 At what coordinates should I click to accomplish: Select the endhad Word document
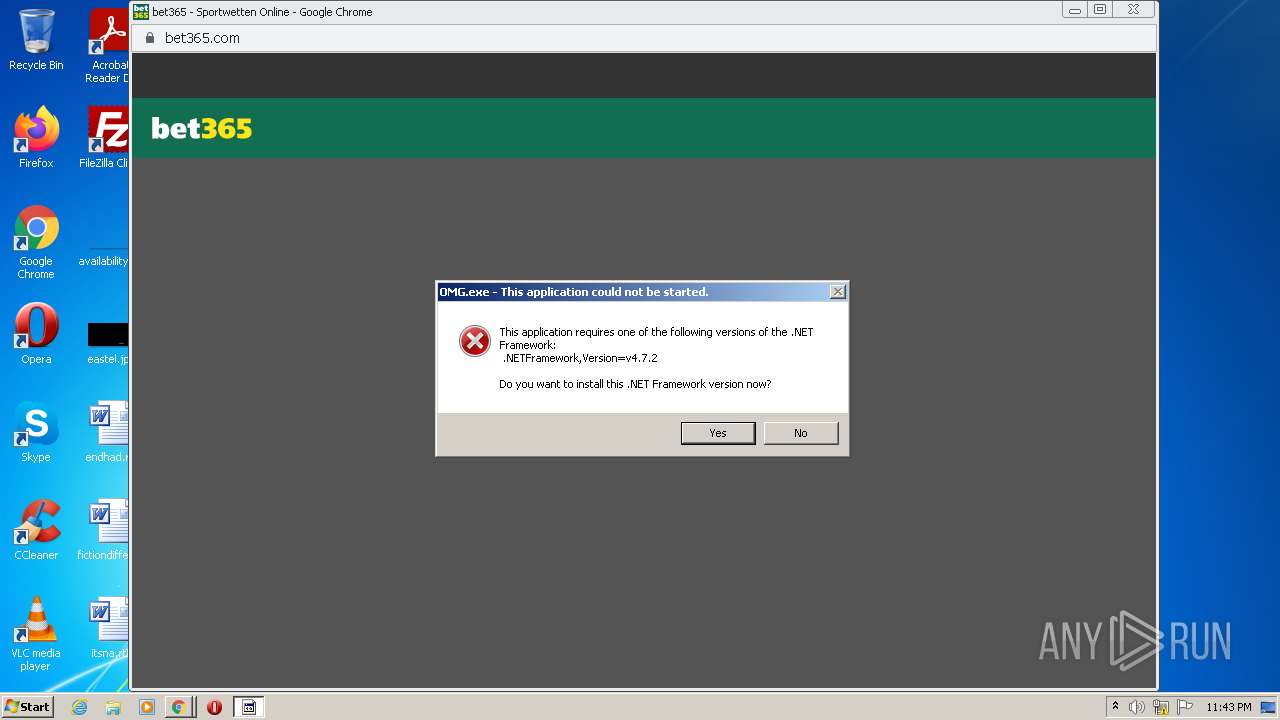[x=108, y=432]
